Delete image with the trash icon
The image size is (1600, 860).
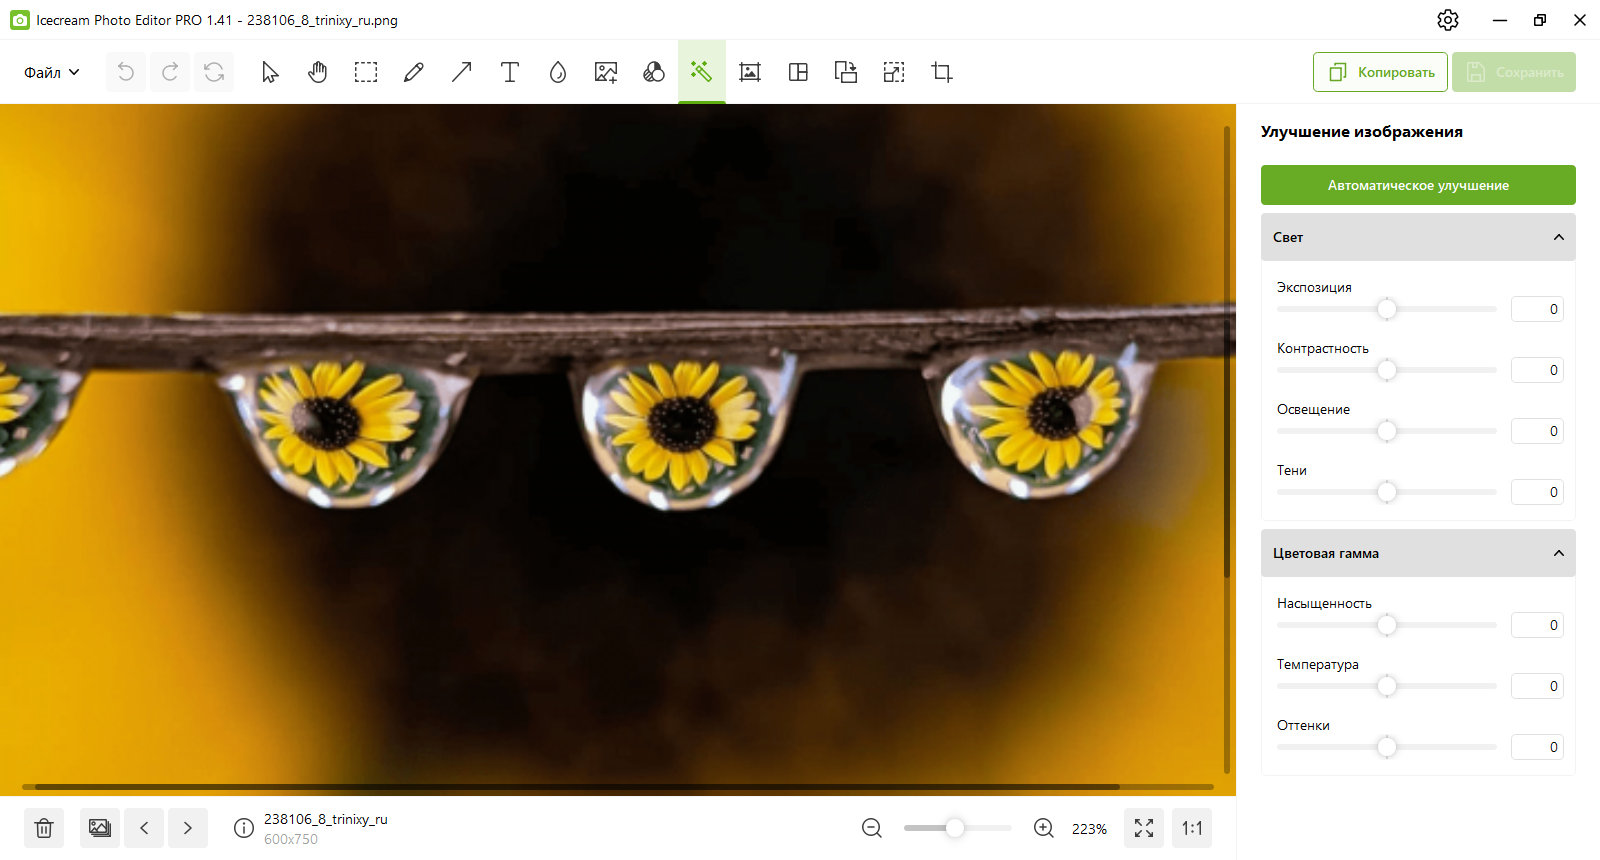pyautogui.click(x=44, y=828)
